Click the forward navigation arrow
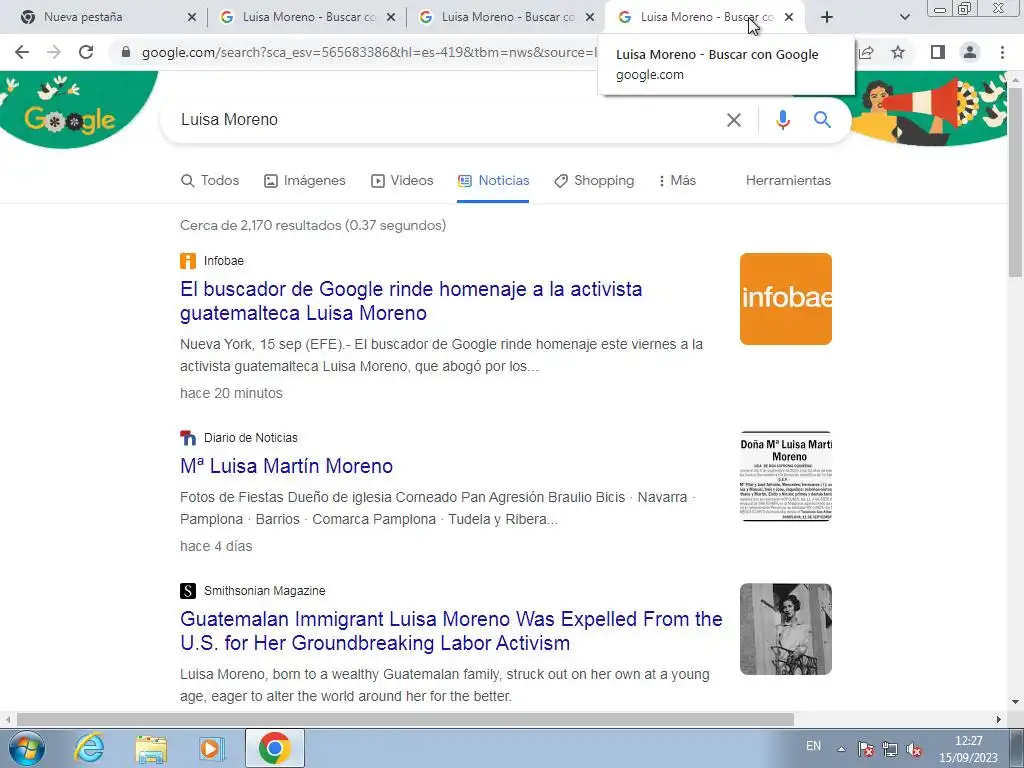 pos(54,52)
